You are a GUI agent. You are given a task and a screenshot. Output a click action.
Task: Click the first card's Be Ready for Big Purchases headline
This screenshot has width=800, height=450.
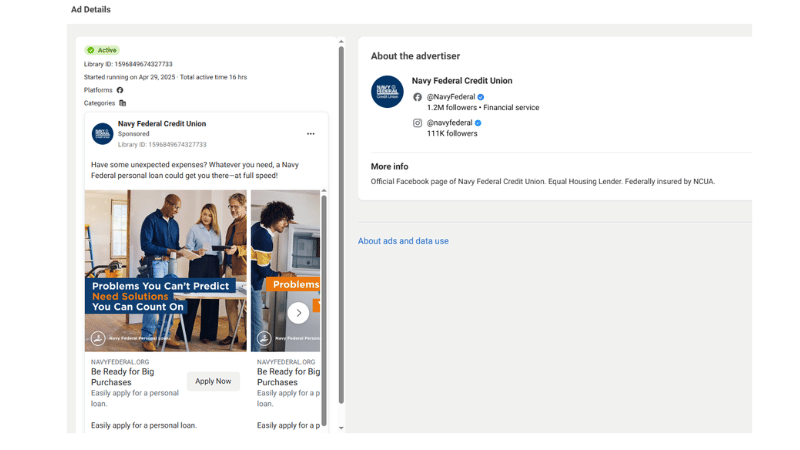click(122, 377)
